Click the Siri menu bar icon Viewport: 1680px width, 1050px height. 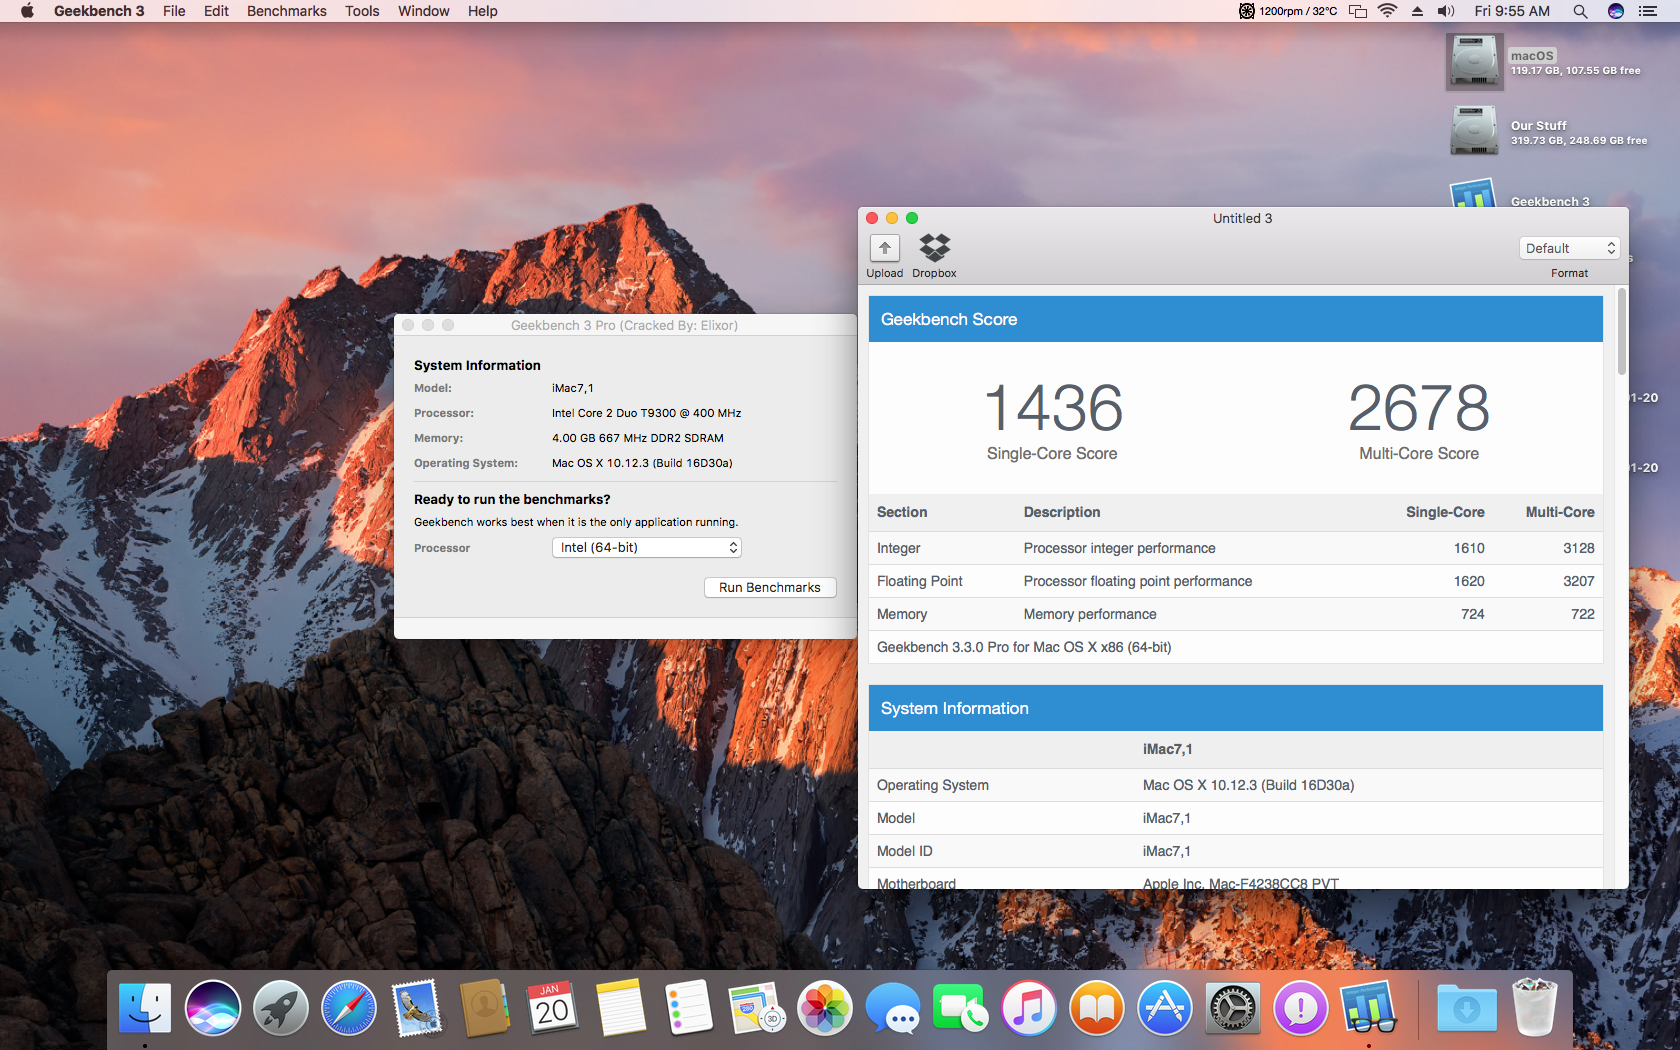point(1615,11)
